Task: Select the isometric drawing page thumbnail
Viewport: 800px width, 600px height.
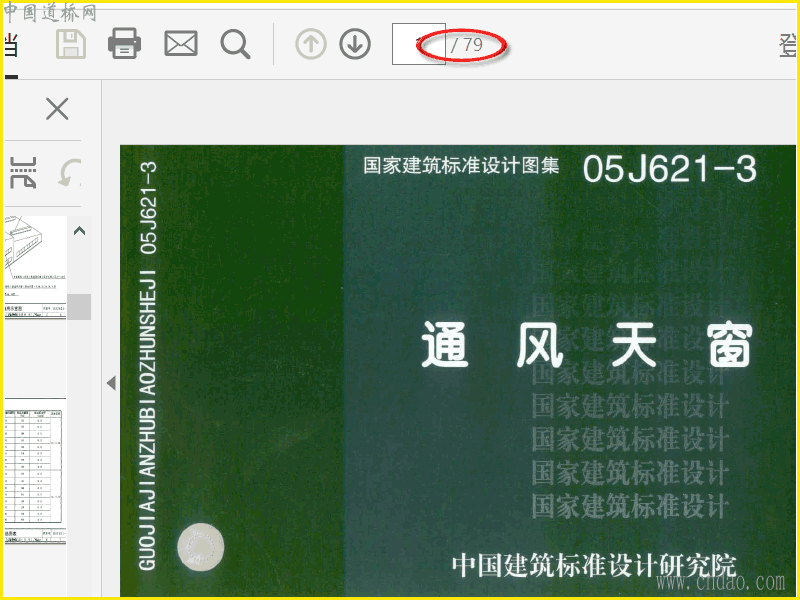Action: [35, 267]
